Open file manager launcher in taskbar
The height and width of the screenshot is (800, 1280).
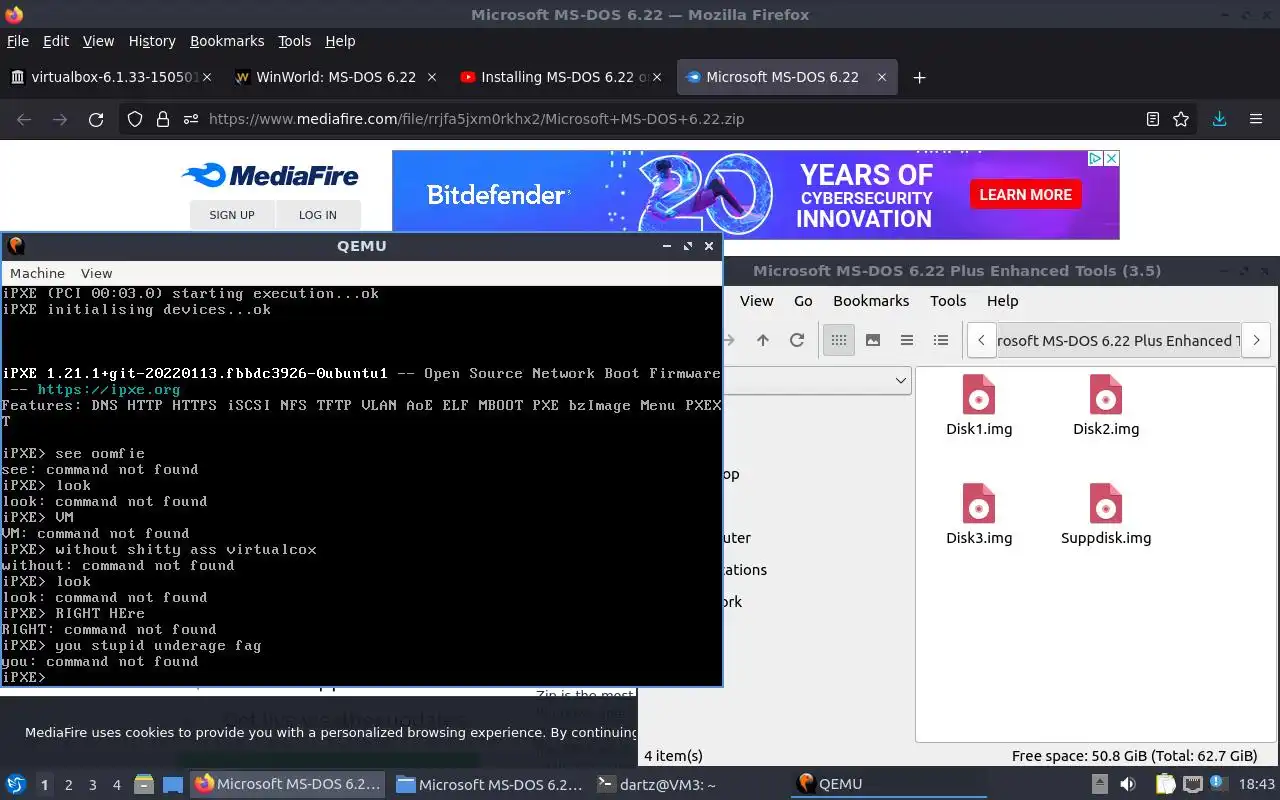(x=143, y=784)
